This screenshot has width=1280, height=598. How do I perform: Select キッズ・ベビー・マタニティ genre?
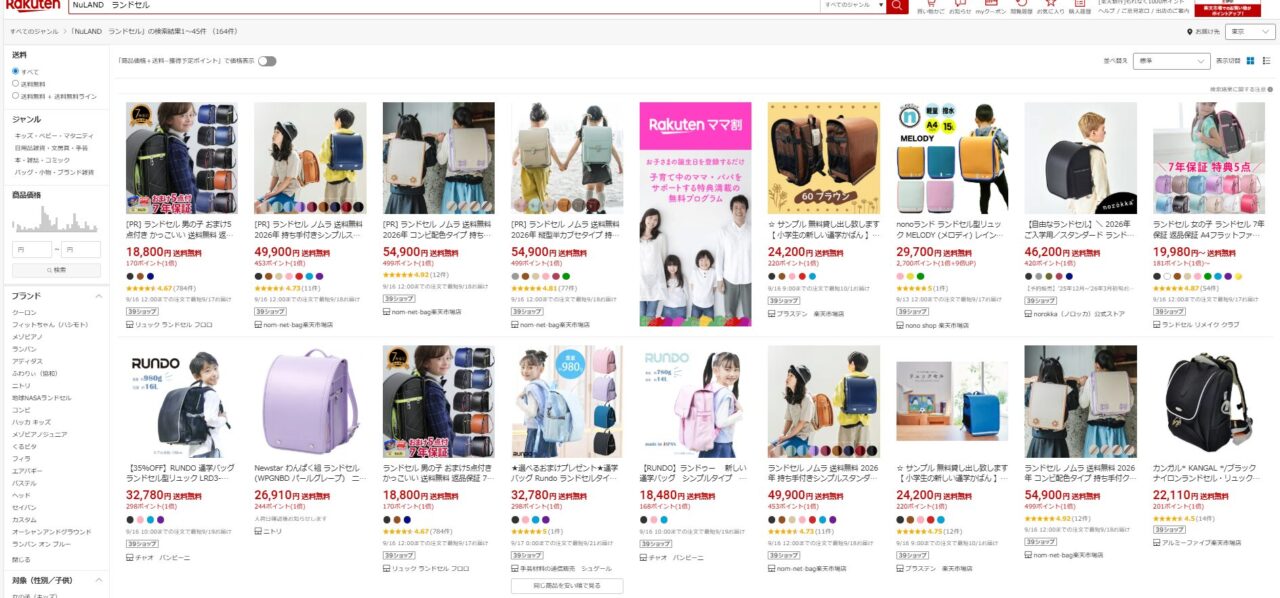point(54,135)
